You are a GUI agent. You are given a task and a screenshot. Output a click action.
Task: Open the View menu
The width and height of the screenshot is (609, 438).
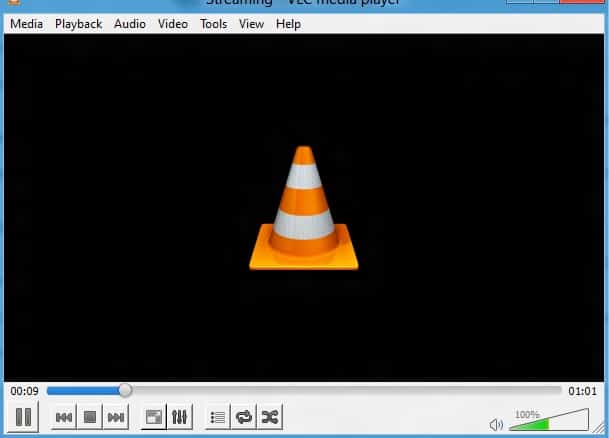[x=251, y=24]
